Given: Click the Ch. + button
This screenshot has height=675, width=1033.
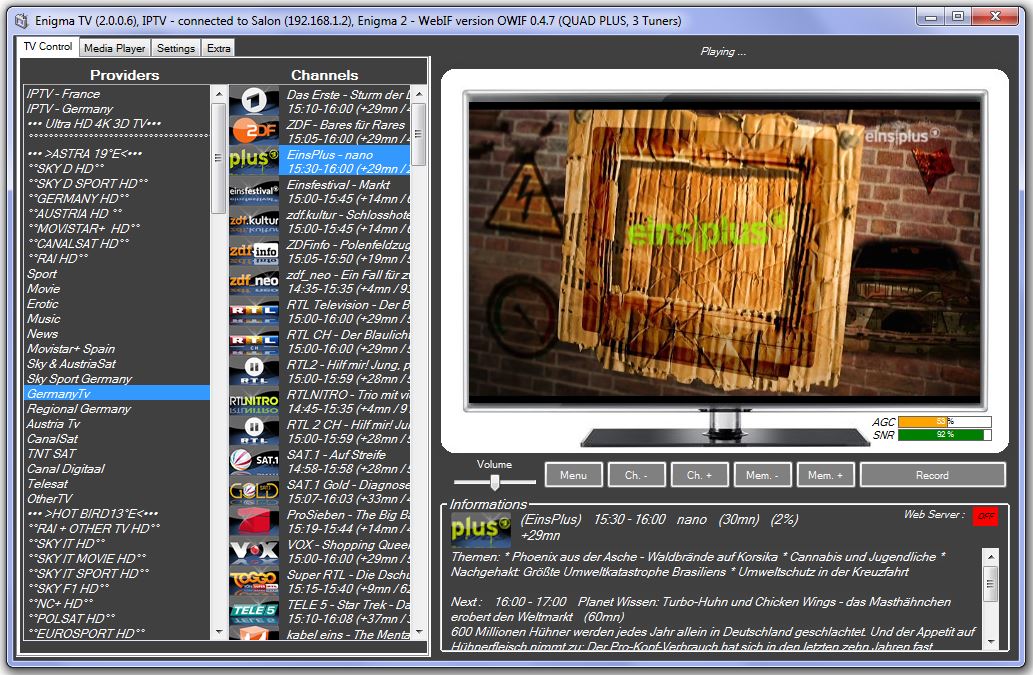Looking at the screenshot, I should (700, 475).
